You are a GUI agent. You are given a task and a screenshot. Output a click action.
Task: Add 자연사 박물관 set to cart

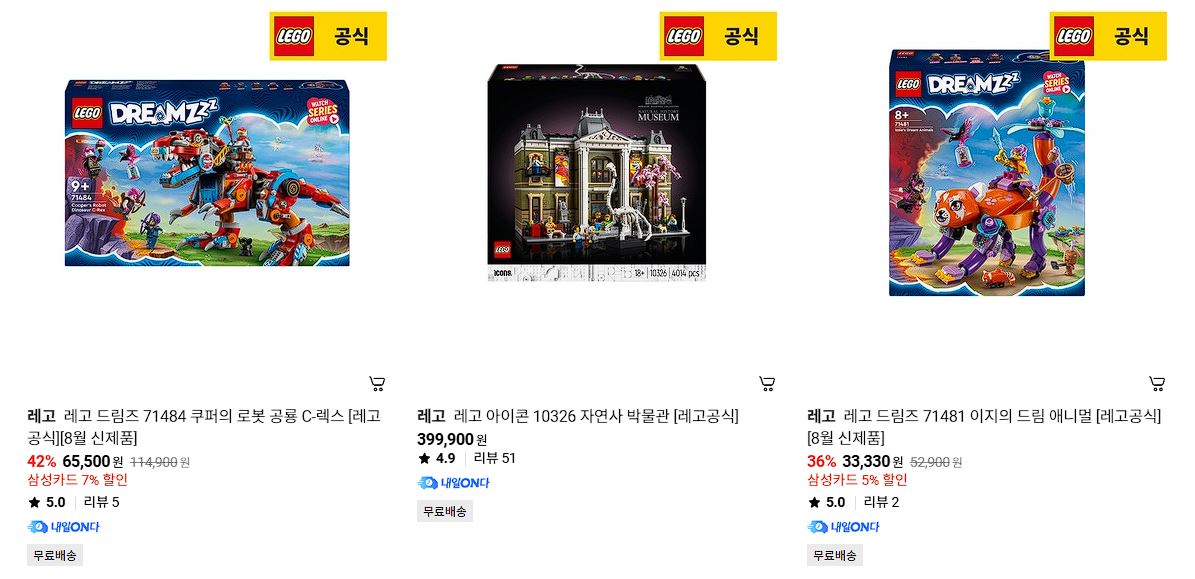[x=767, y=383]
